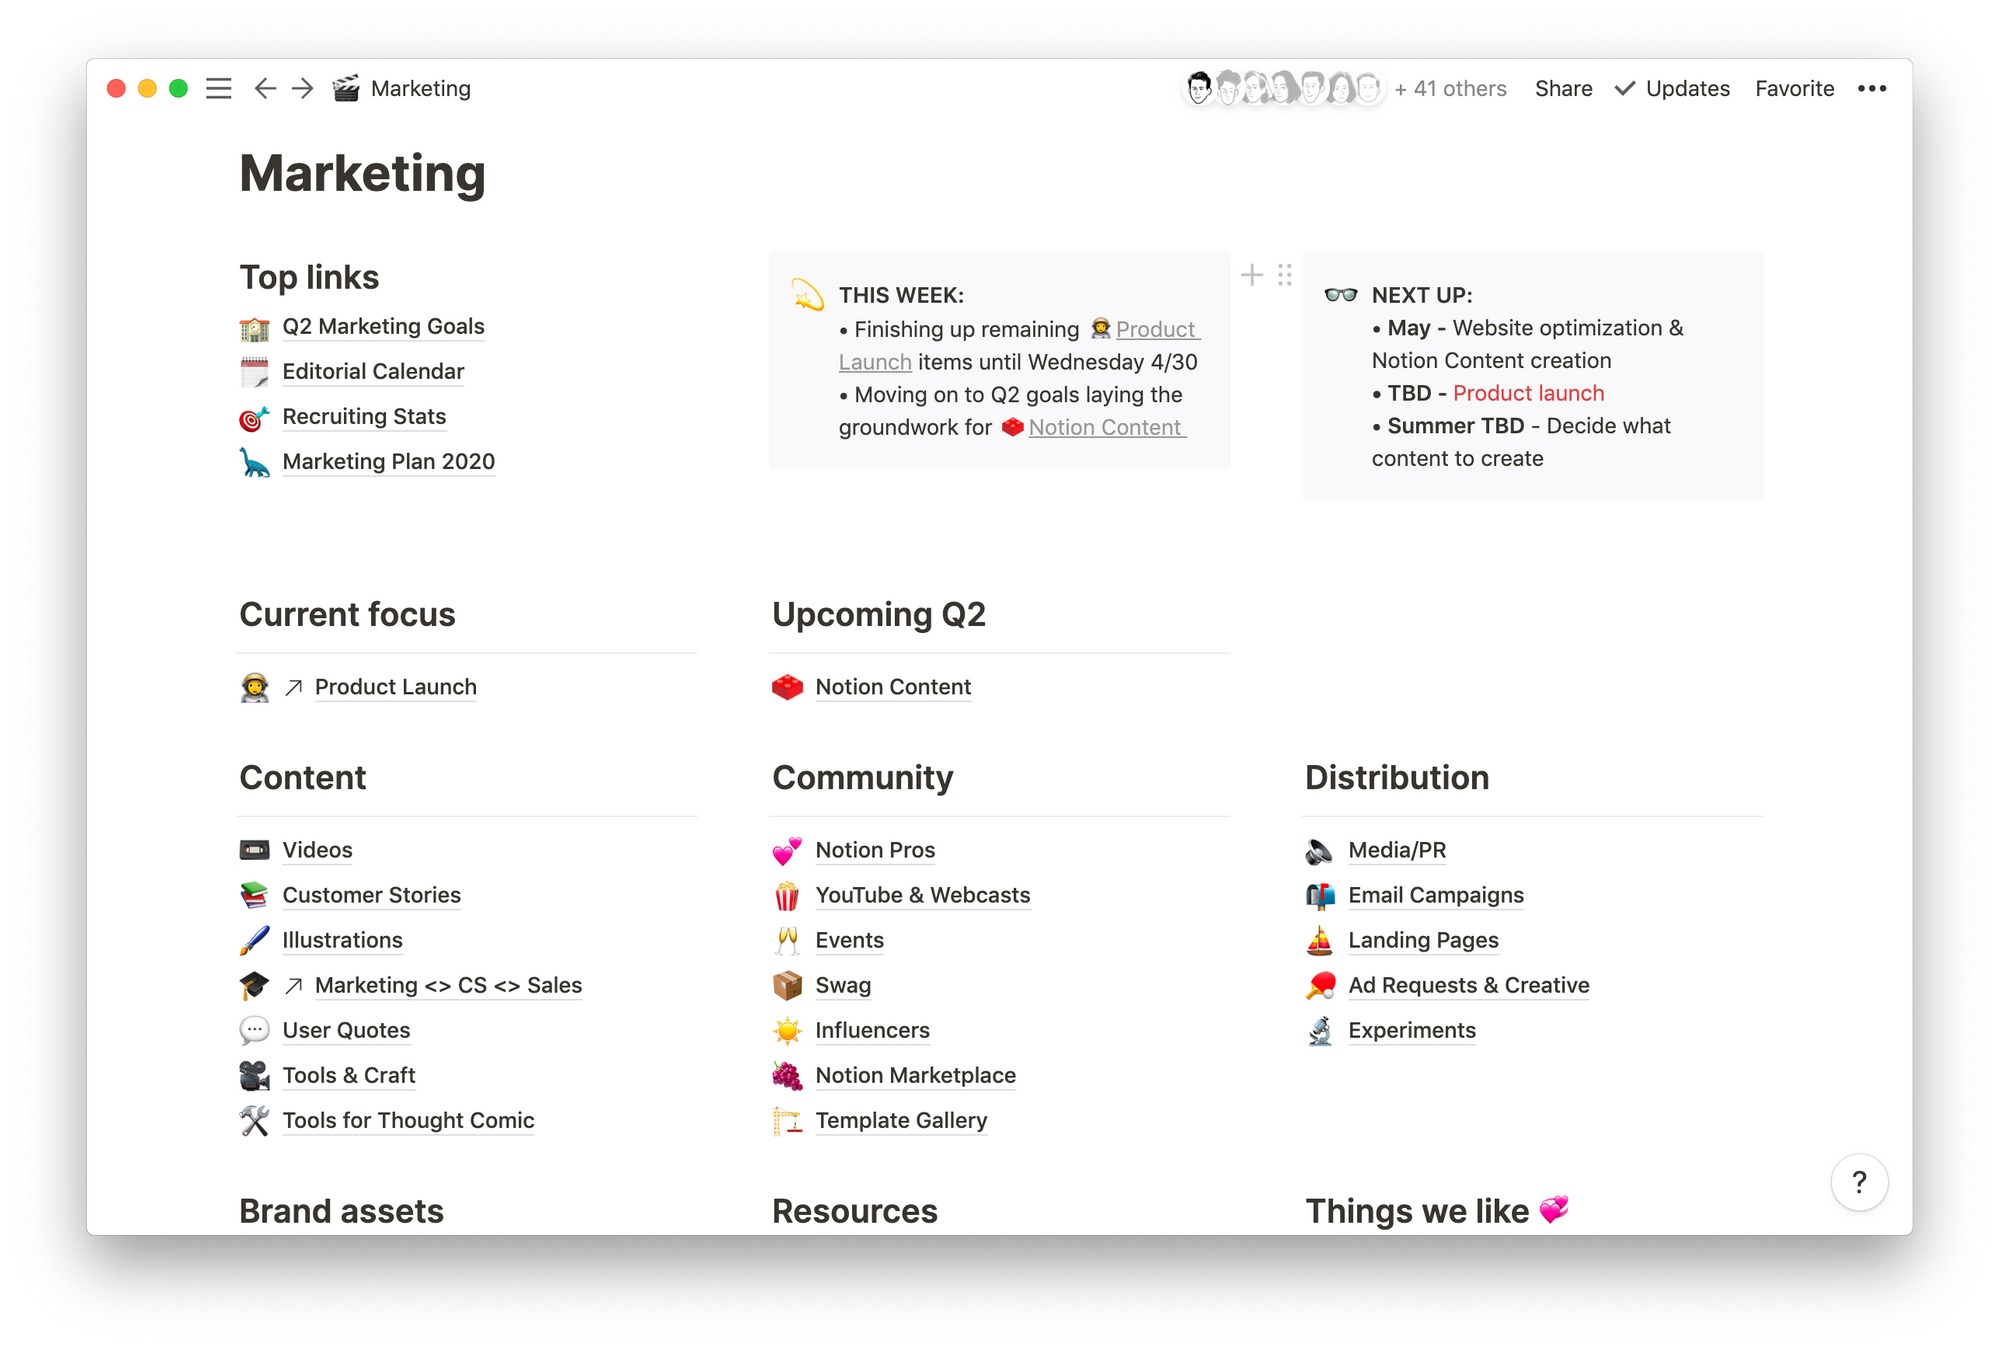Open Notion Content under Upcoming Q2
Image resolution: width=2000 pixels, height=1350 pixels.
(893, 687)
